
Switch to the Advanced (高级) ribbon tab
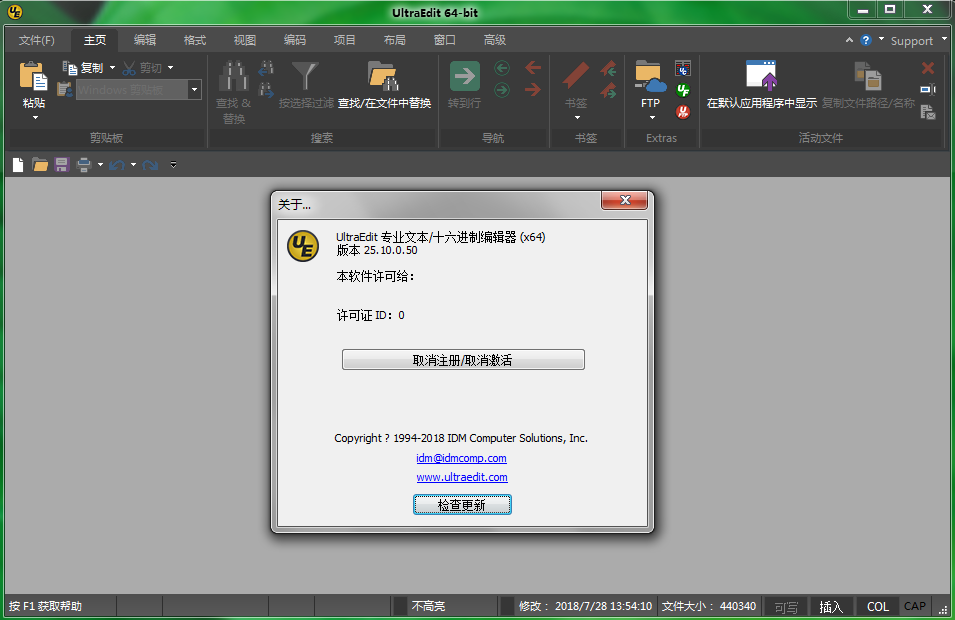tap(495, 40)
